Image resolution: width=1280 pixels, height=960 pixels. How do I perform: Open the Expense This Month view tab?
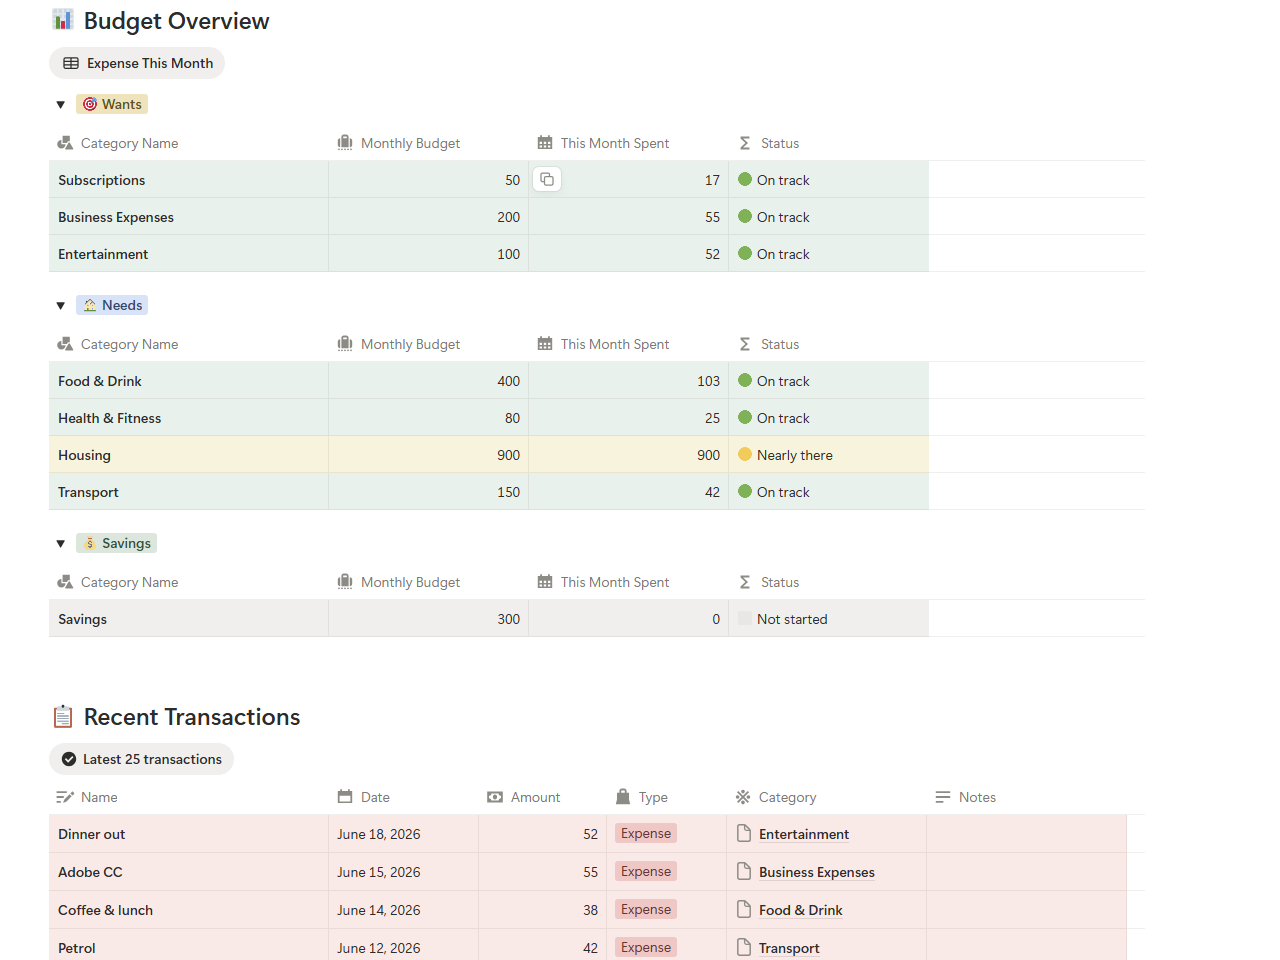[x=137, y=63]
